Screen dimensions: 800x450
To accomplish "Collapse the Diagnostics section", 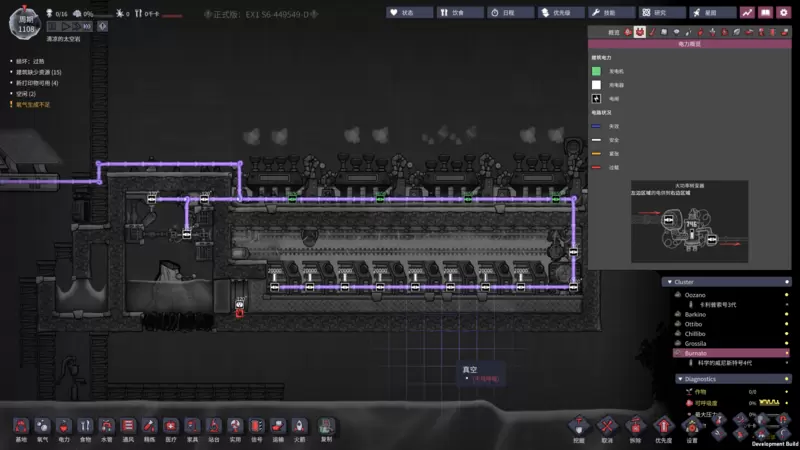I will (x=732, y=379).
